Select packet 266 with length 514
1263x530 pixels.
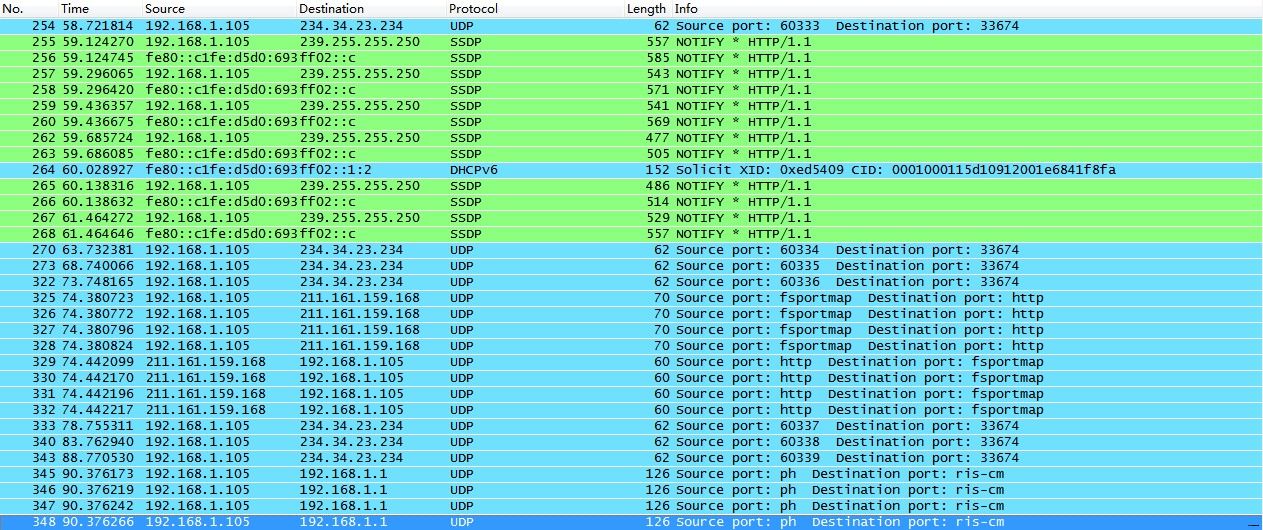point(631,202)
